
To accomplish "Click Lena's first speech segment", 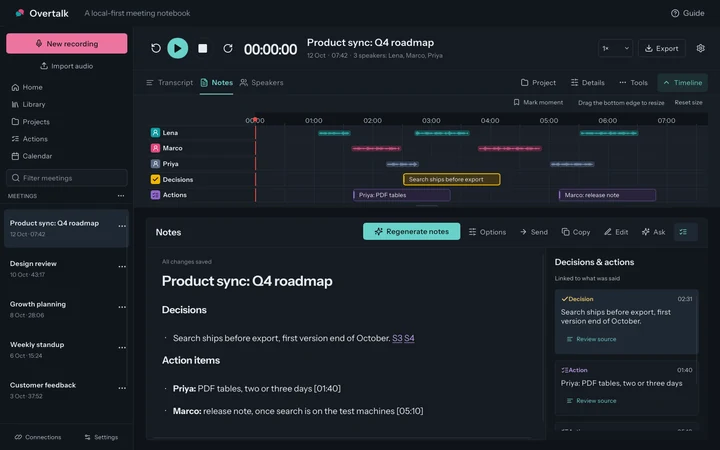I will (334, 133).
